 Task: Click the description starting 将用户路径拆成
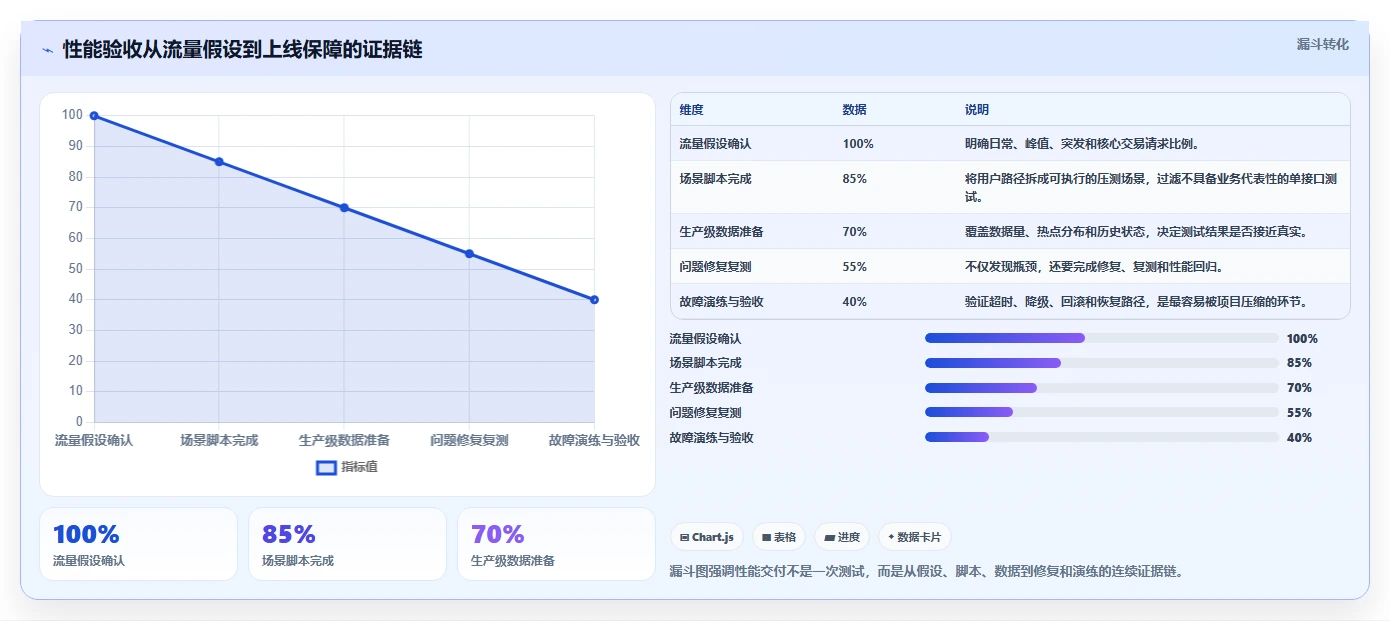point(1151,188)
